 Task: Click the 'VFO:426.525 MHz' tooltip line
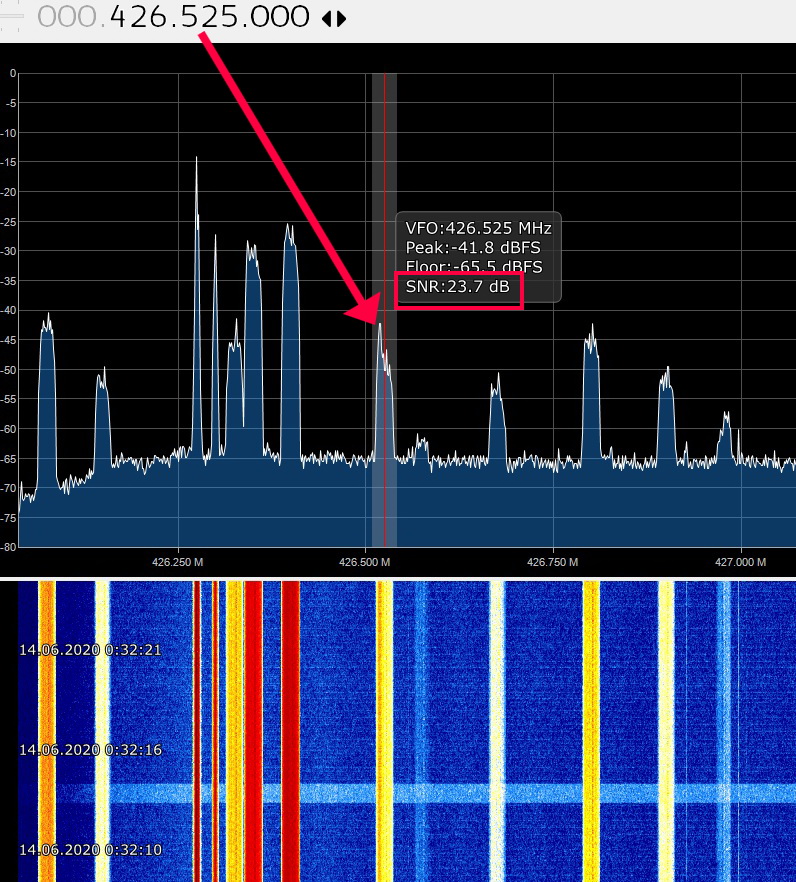[x=479, y=228]
